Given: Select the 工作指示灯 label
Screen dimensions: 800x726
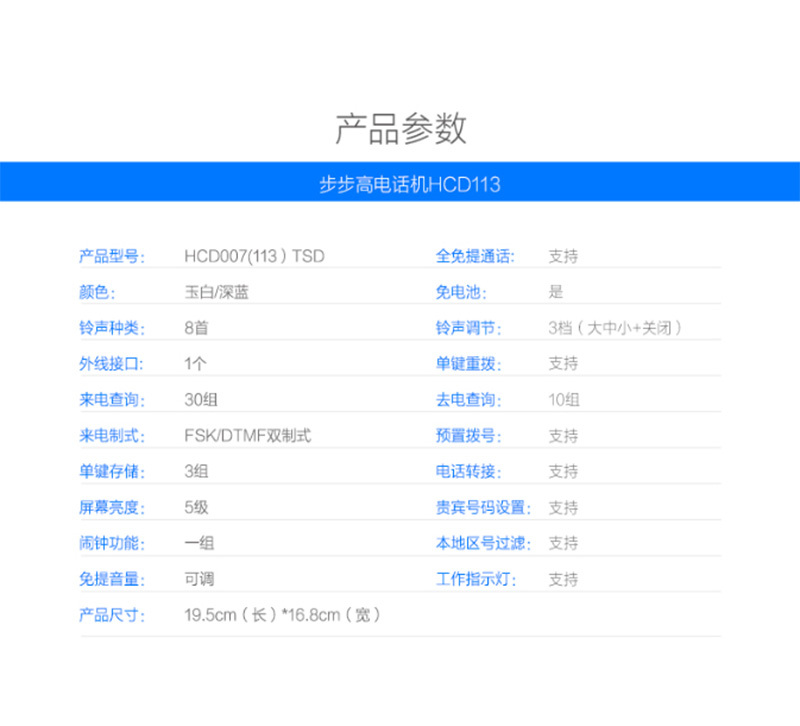Looking at the screenshot, I should 476,579.
